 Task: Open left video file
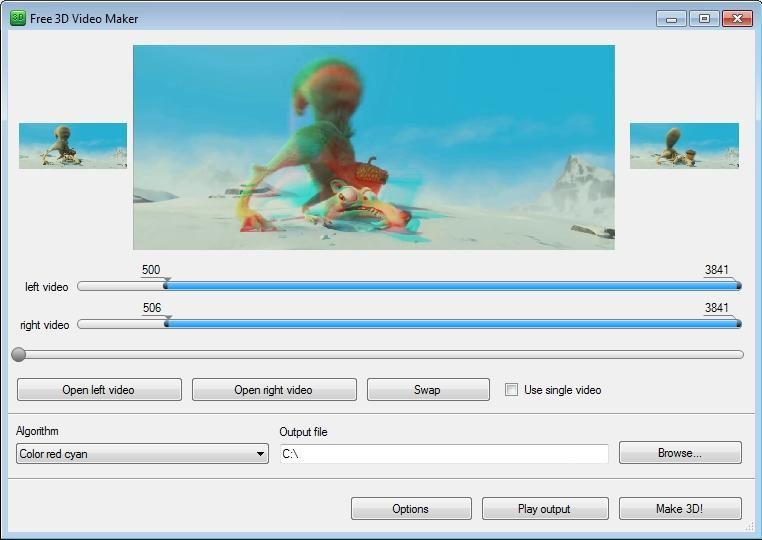[99, 389]
